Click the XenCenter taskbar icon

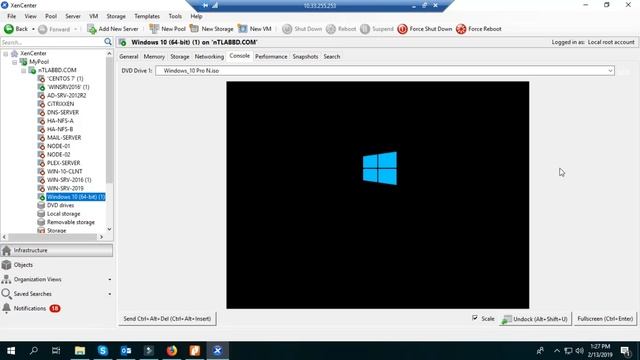coord(218,351)
